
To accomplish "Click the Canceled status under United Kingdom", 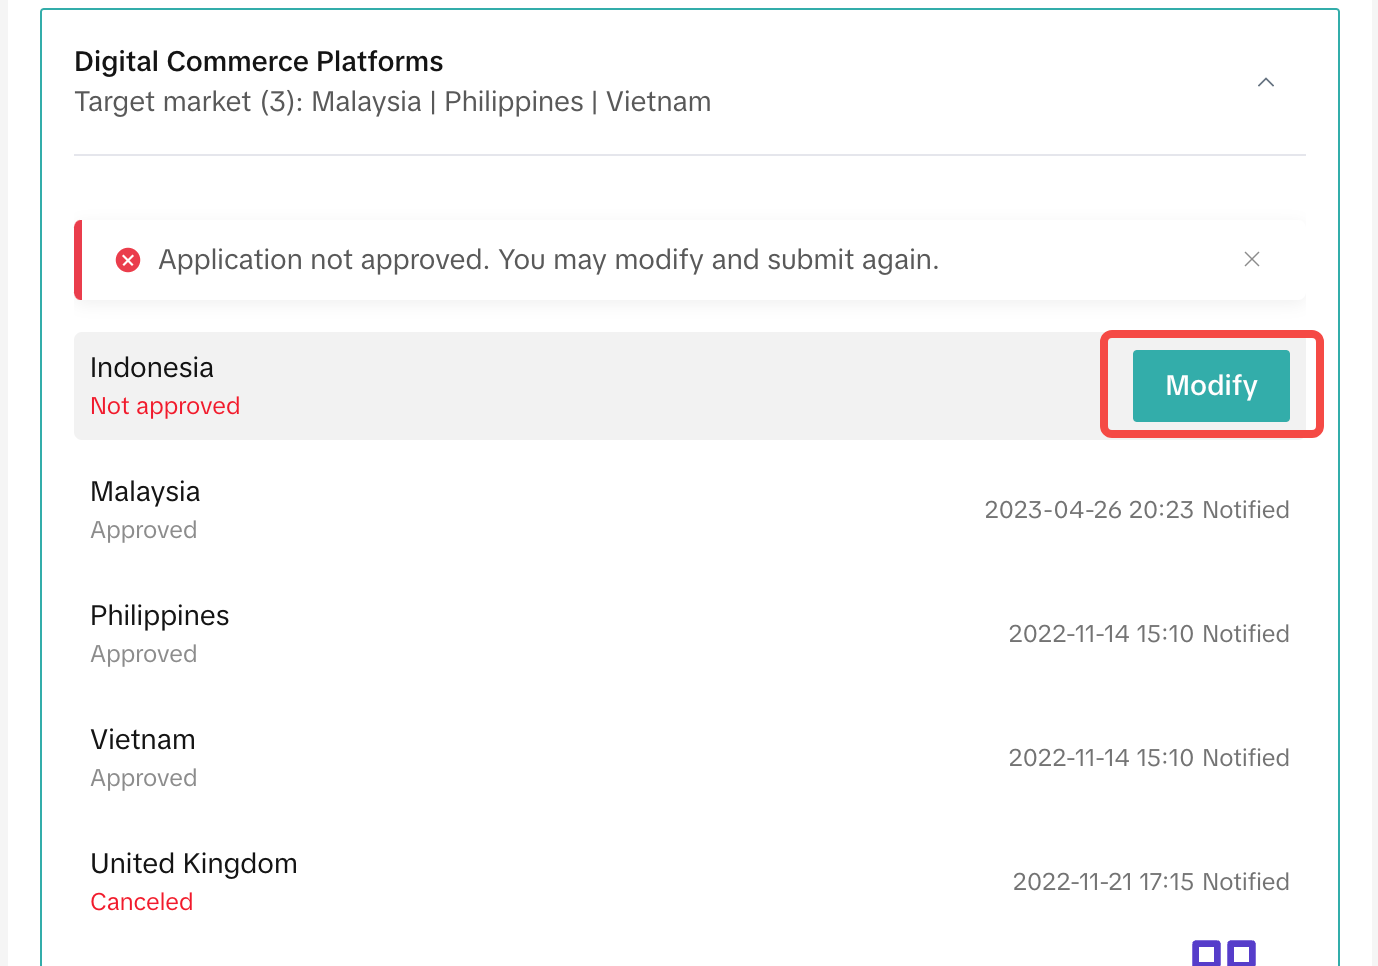I will tap(142, 902).
